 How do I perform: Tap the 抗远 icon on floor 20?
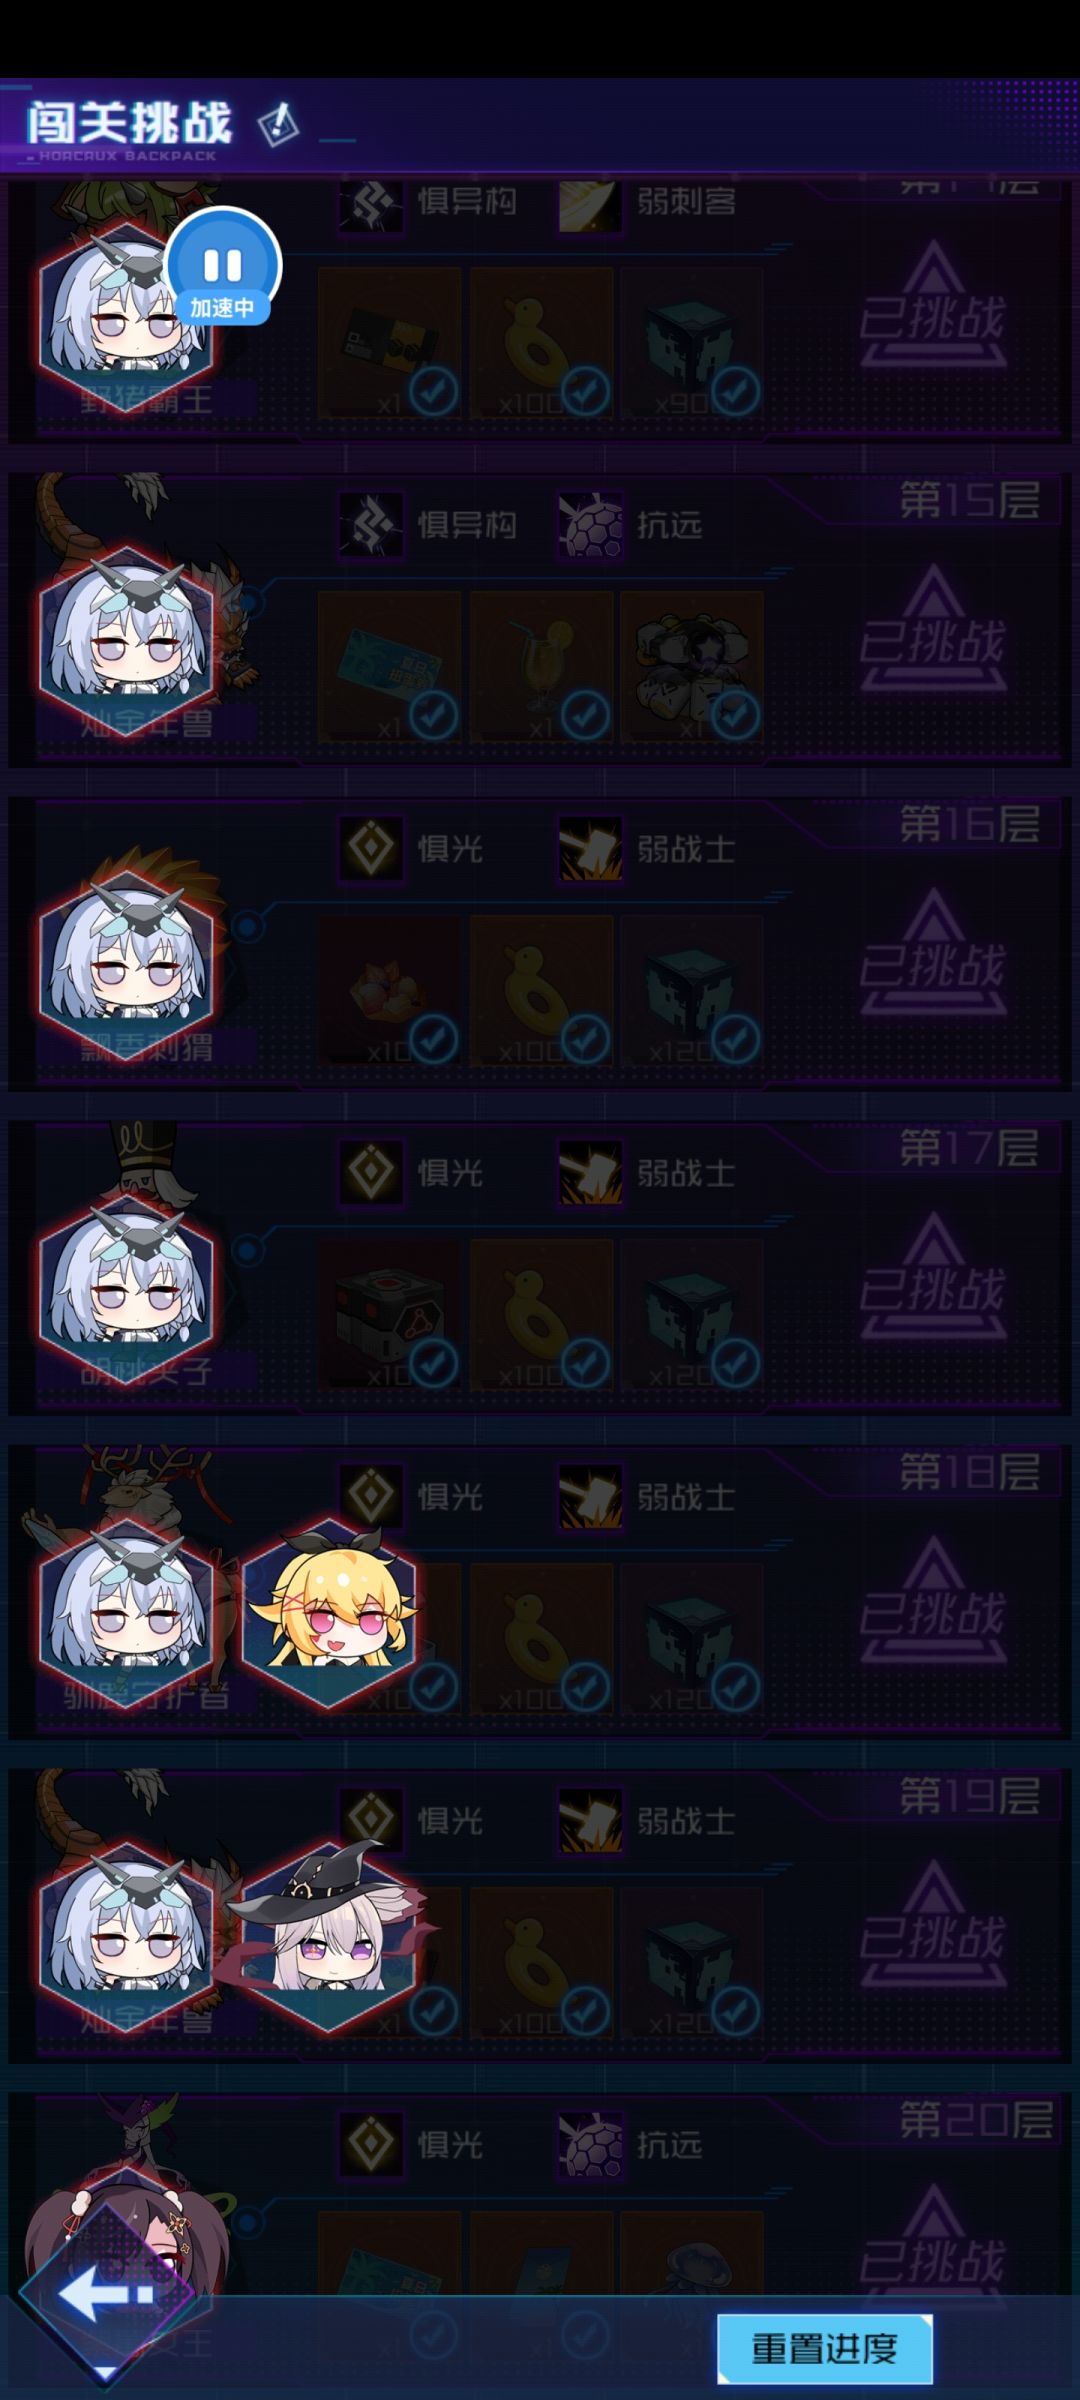tap(590, 2145)
